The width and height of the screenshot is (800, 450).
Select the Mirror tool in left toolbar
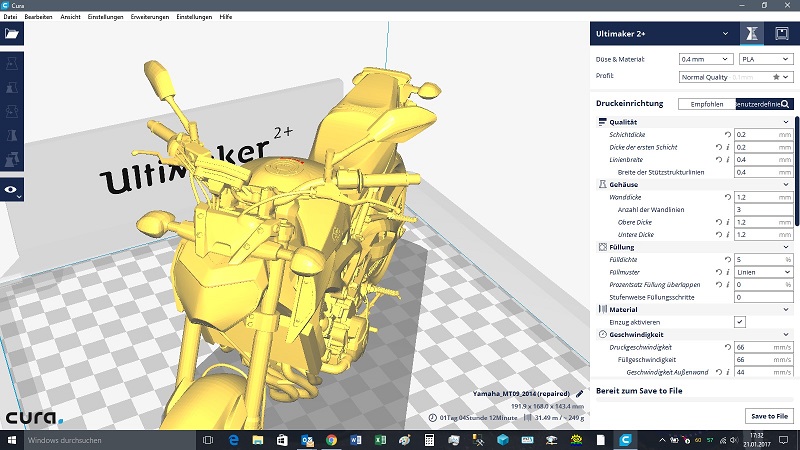coord(12,135)
